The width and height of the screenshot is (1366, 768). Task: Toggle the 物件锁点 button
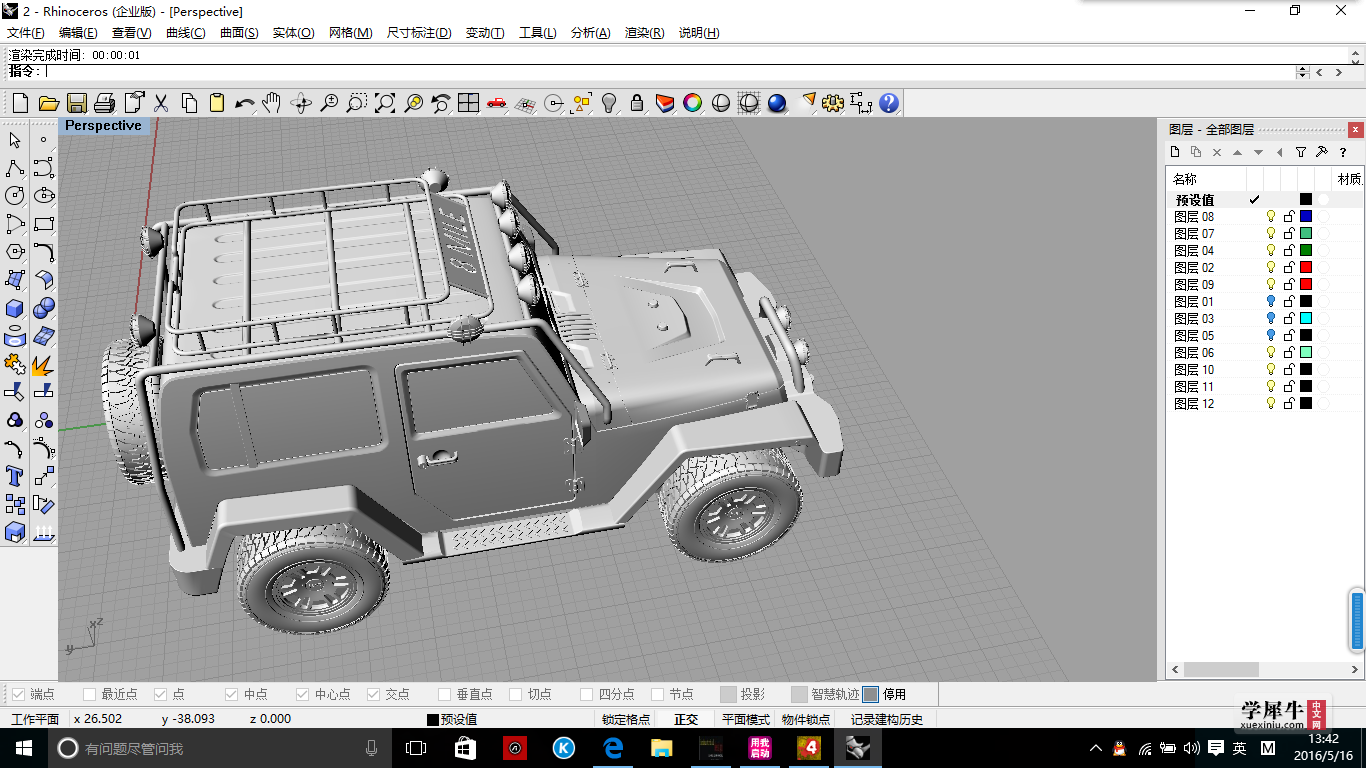(x=806, y=719)
